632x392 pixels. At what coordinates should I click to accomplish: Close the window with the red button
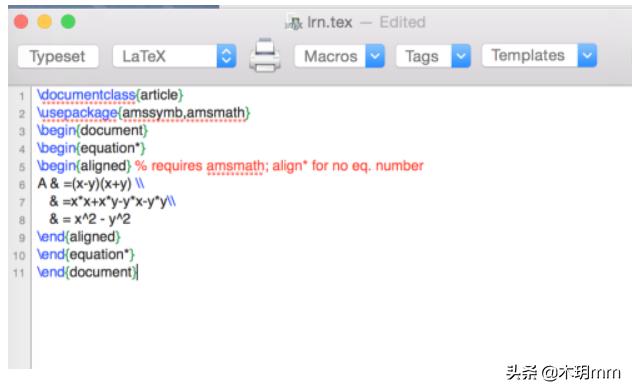21,21
